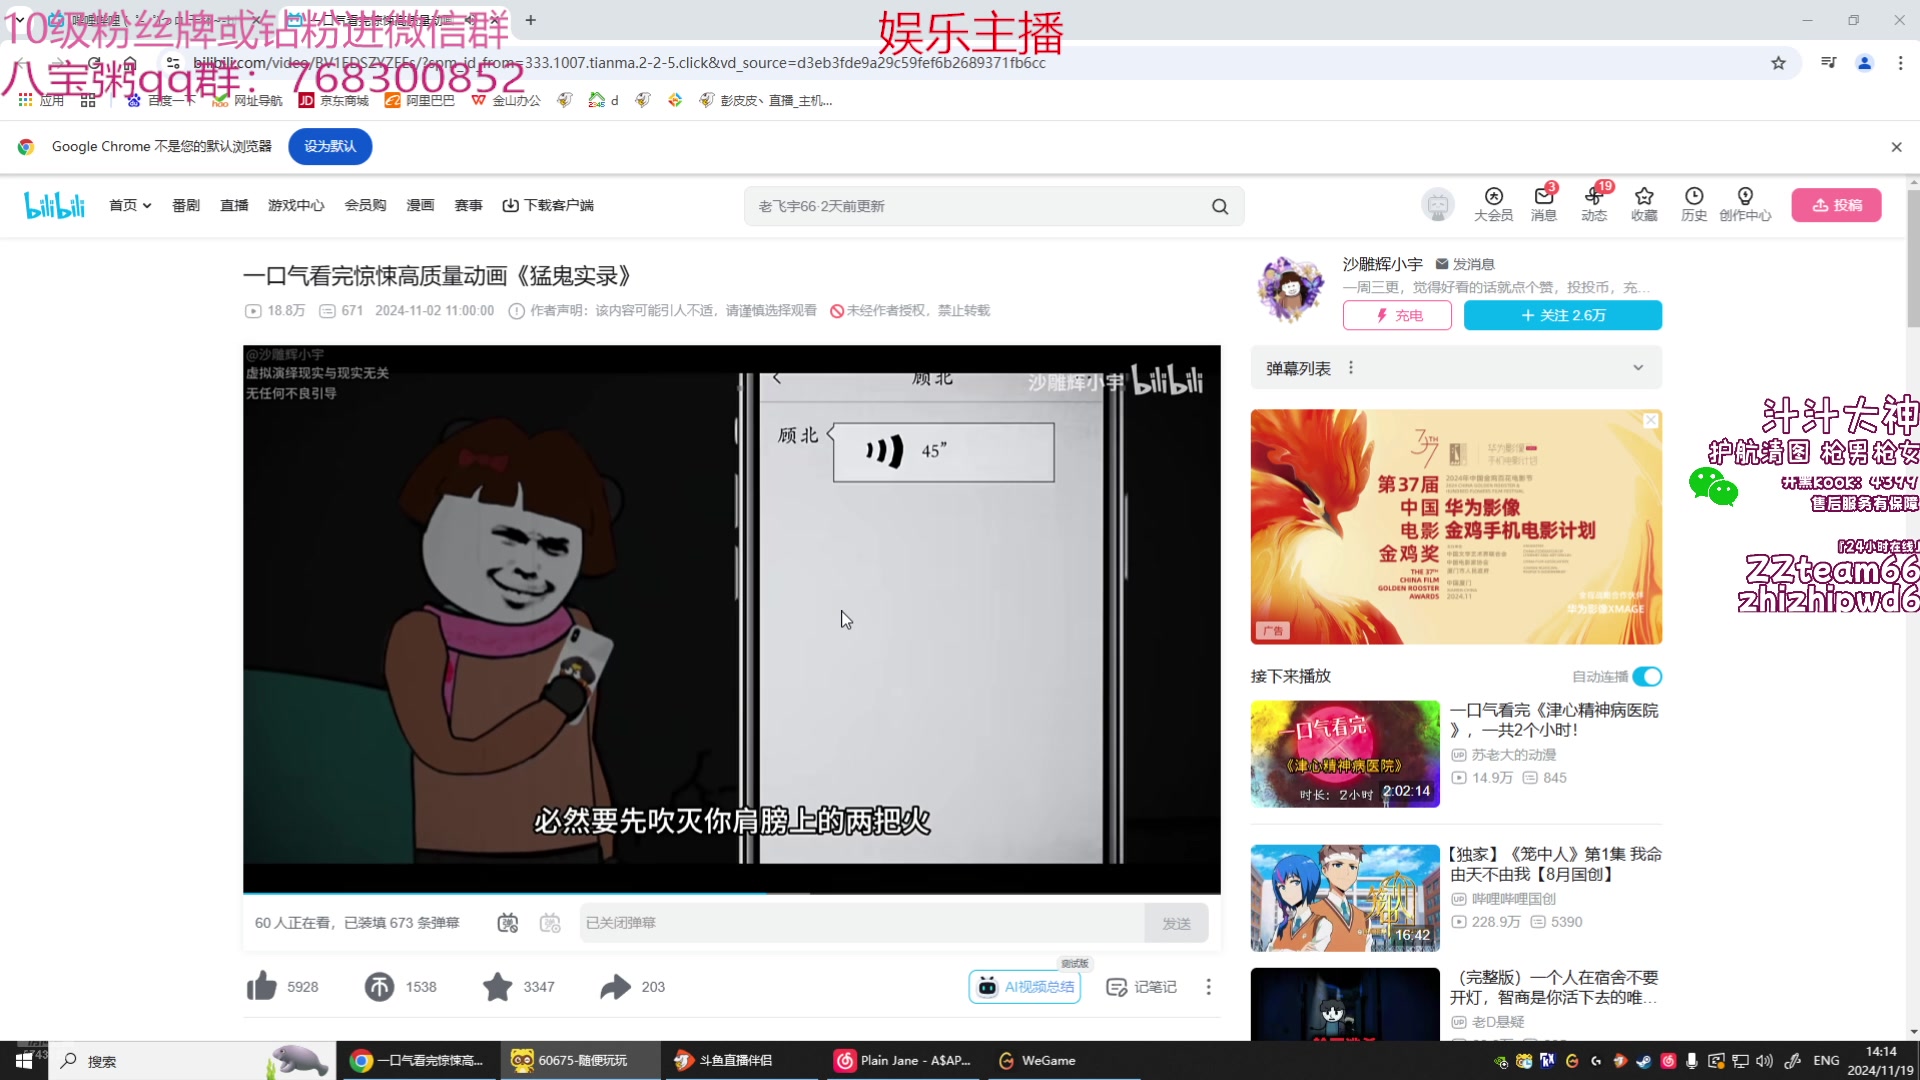This screenshot has height=1080, width=1920.
Task: Click 下载客户端 link
Action: pyautogui.click(x=548, y=205)
